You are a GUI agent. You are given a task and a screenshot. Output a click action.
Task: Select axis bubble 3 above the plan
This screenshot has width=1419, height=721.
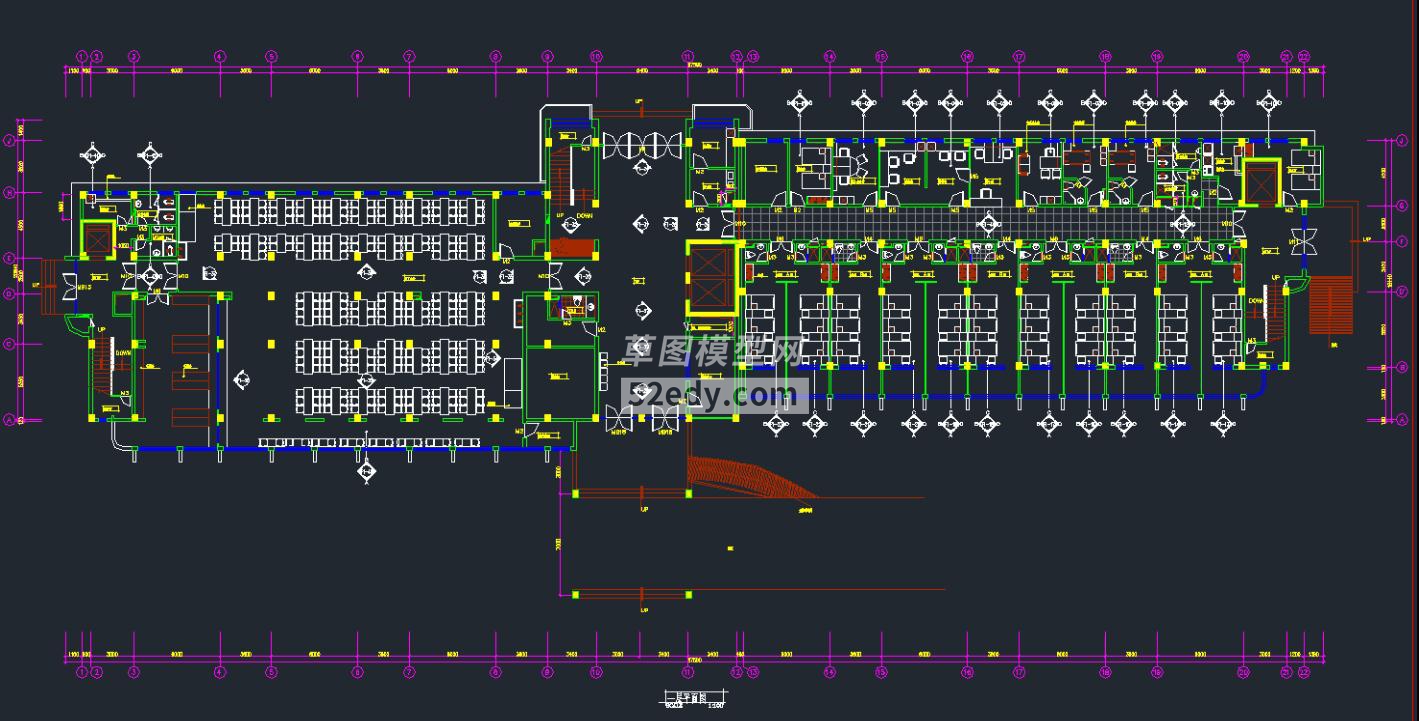click(x=134, y=57)
